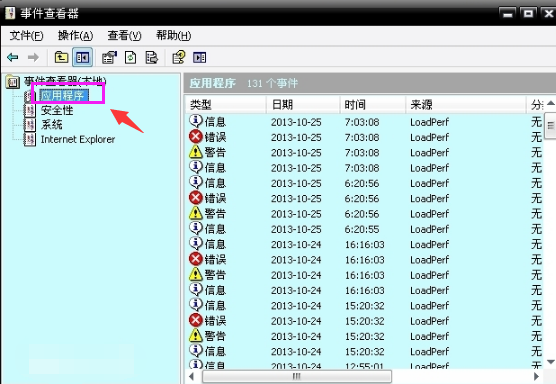Select Internet Explorer log in tree
556x384 pixels.
[78, 139]
